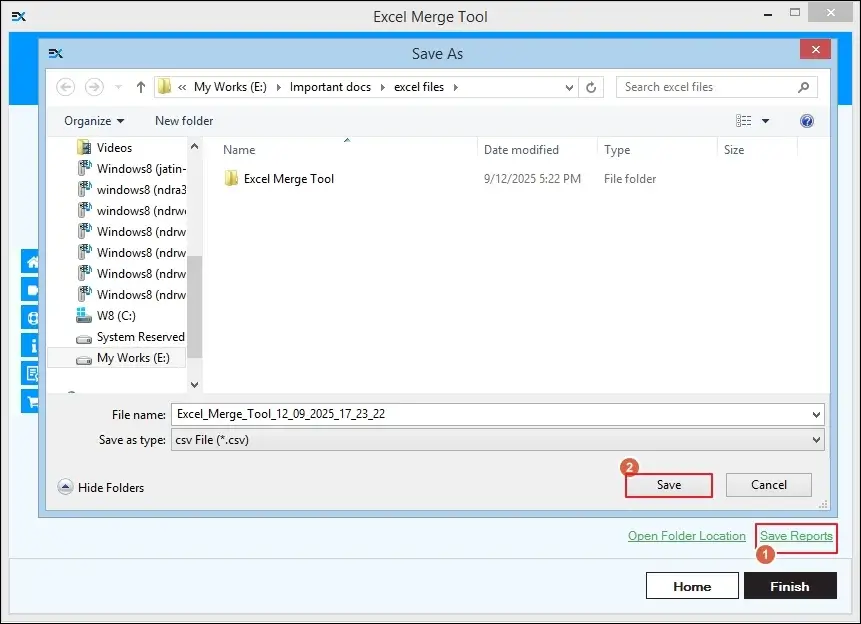Click the info icon in left sidebar

(31, 343)
